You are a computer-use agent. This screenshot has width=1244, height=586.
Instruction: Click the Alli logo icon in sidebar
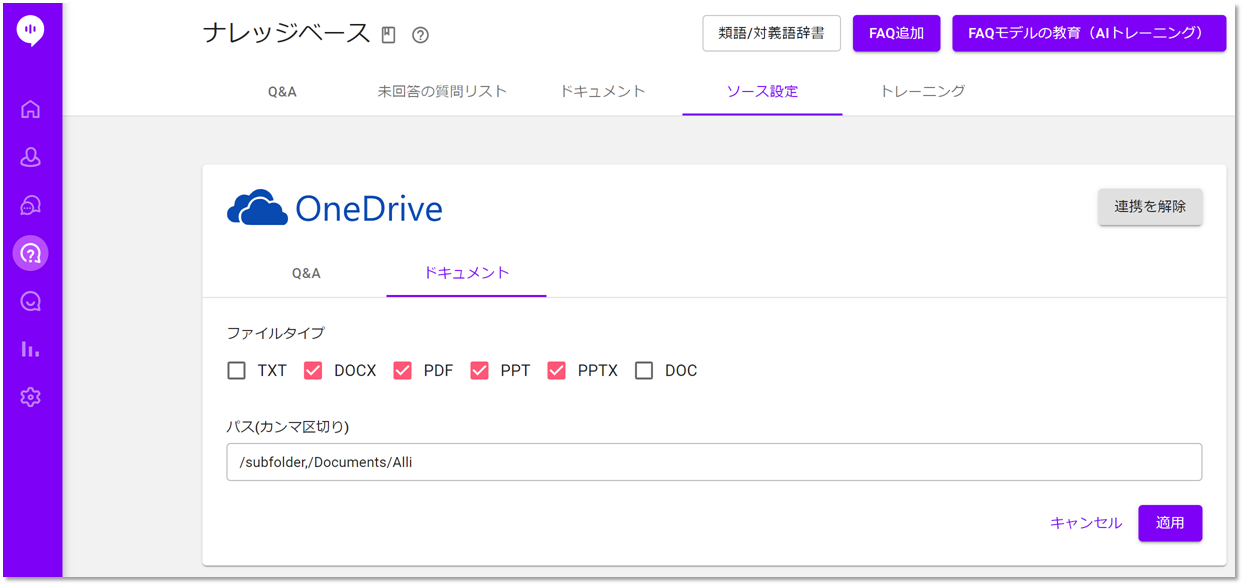(30, 31)
